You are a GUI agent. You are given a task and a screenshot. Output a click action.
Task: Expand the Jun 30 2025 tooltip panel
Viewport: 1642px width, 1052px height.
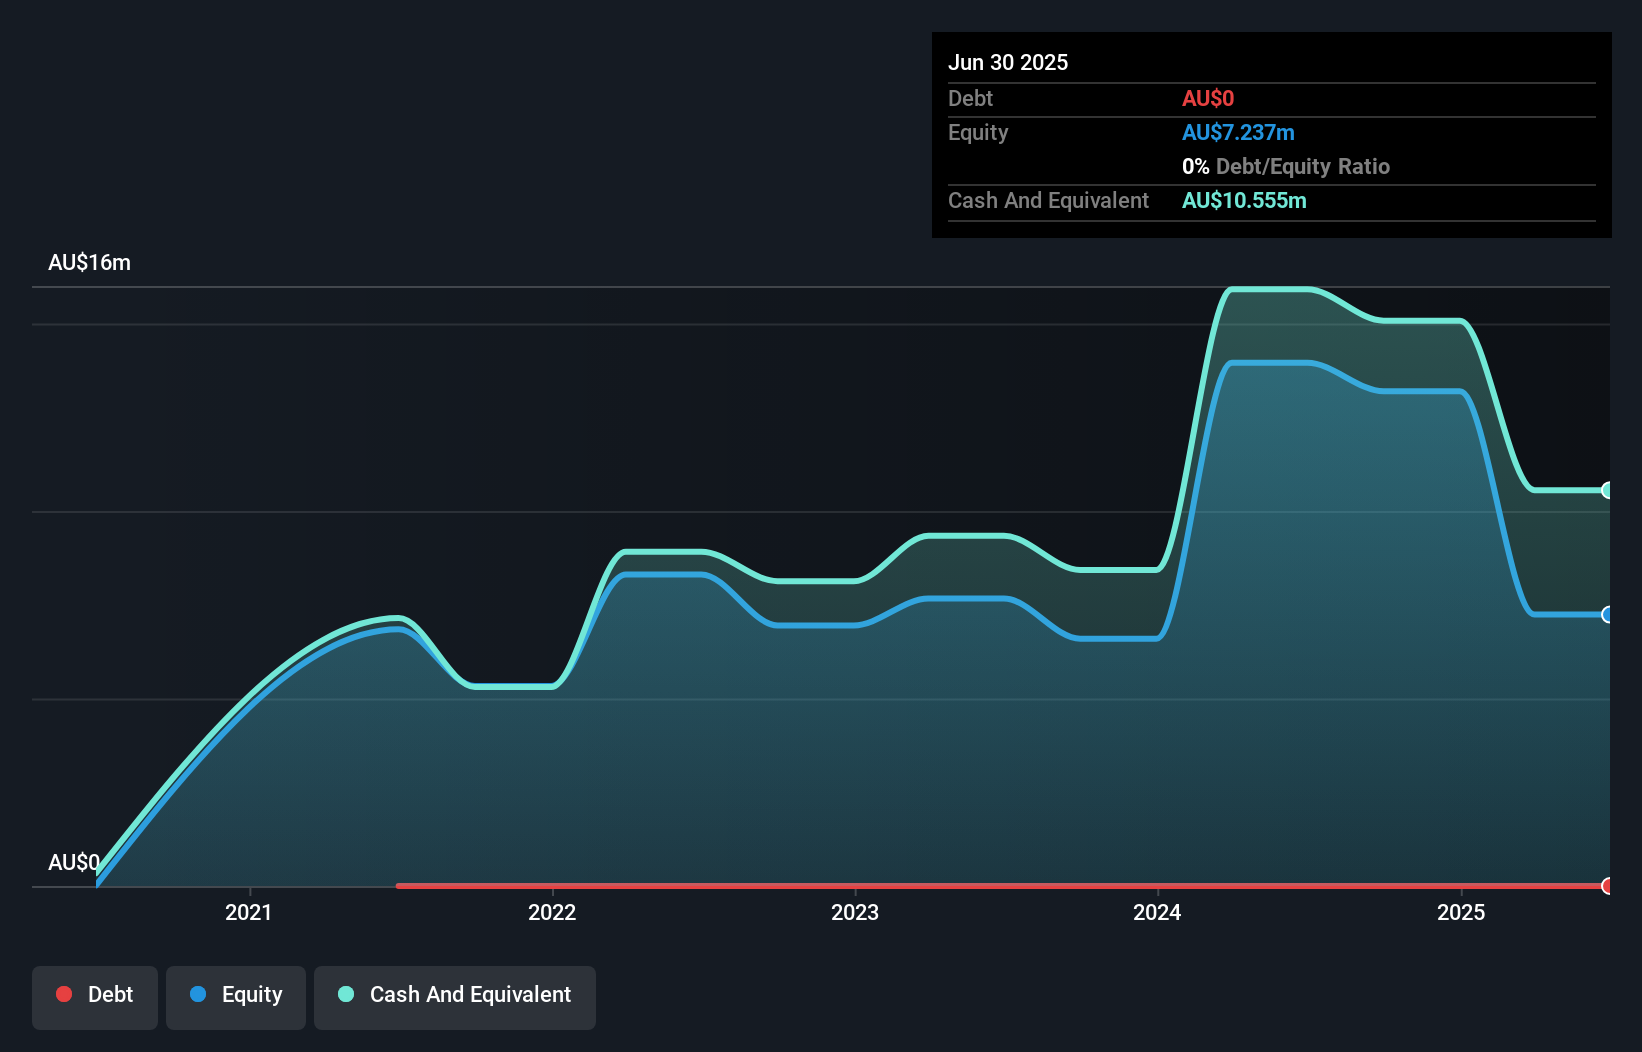[1008, 62]
